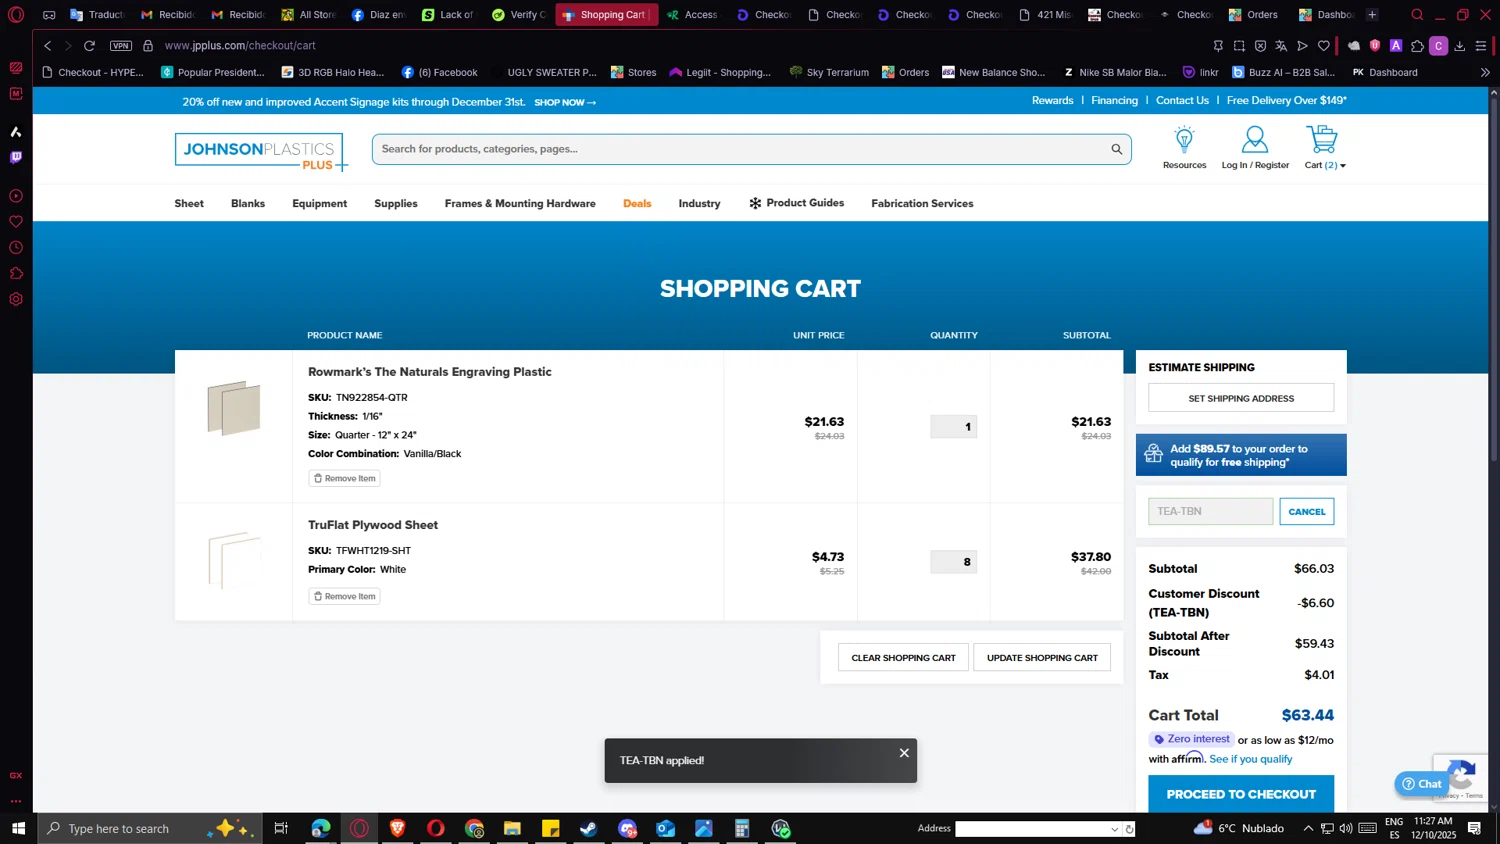Screen dimensions: 1500x844
Task: Open Opera sidebar settings gear icon
Action: [16, 299]
